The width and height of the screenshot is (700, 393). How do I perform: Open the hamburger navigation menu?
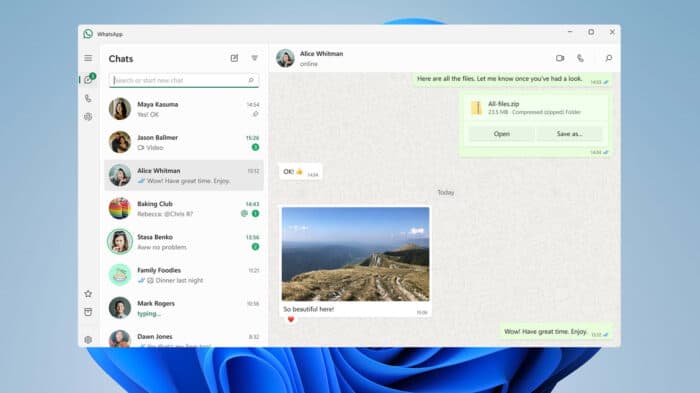click(88, 58)
